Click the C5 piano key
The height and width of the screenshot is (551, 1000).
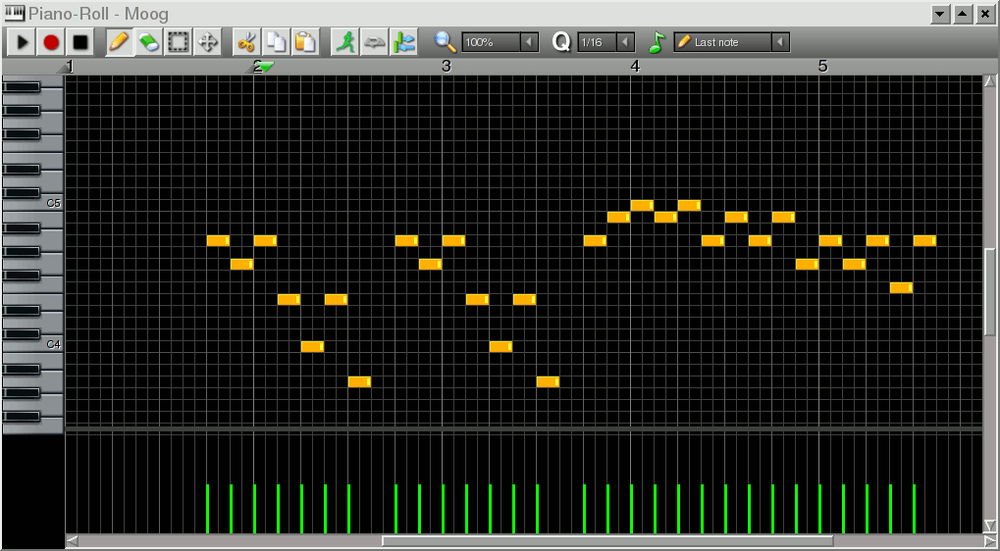[x=52, y=203]
